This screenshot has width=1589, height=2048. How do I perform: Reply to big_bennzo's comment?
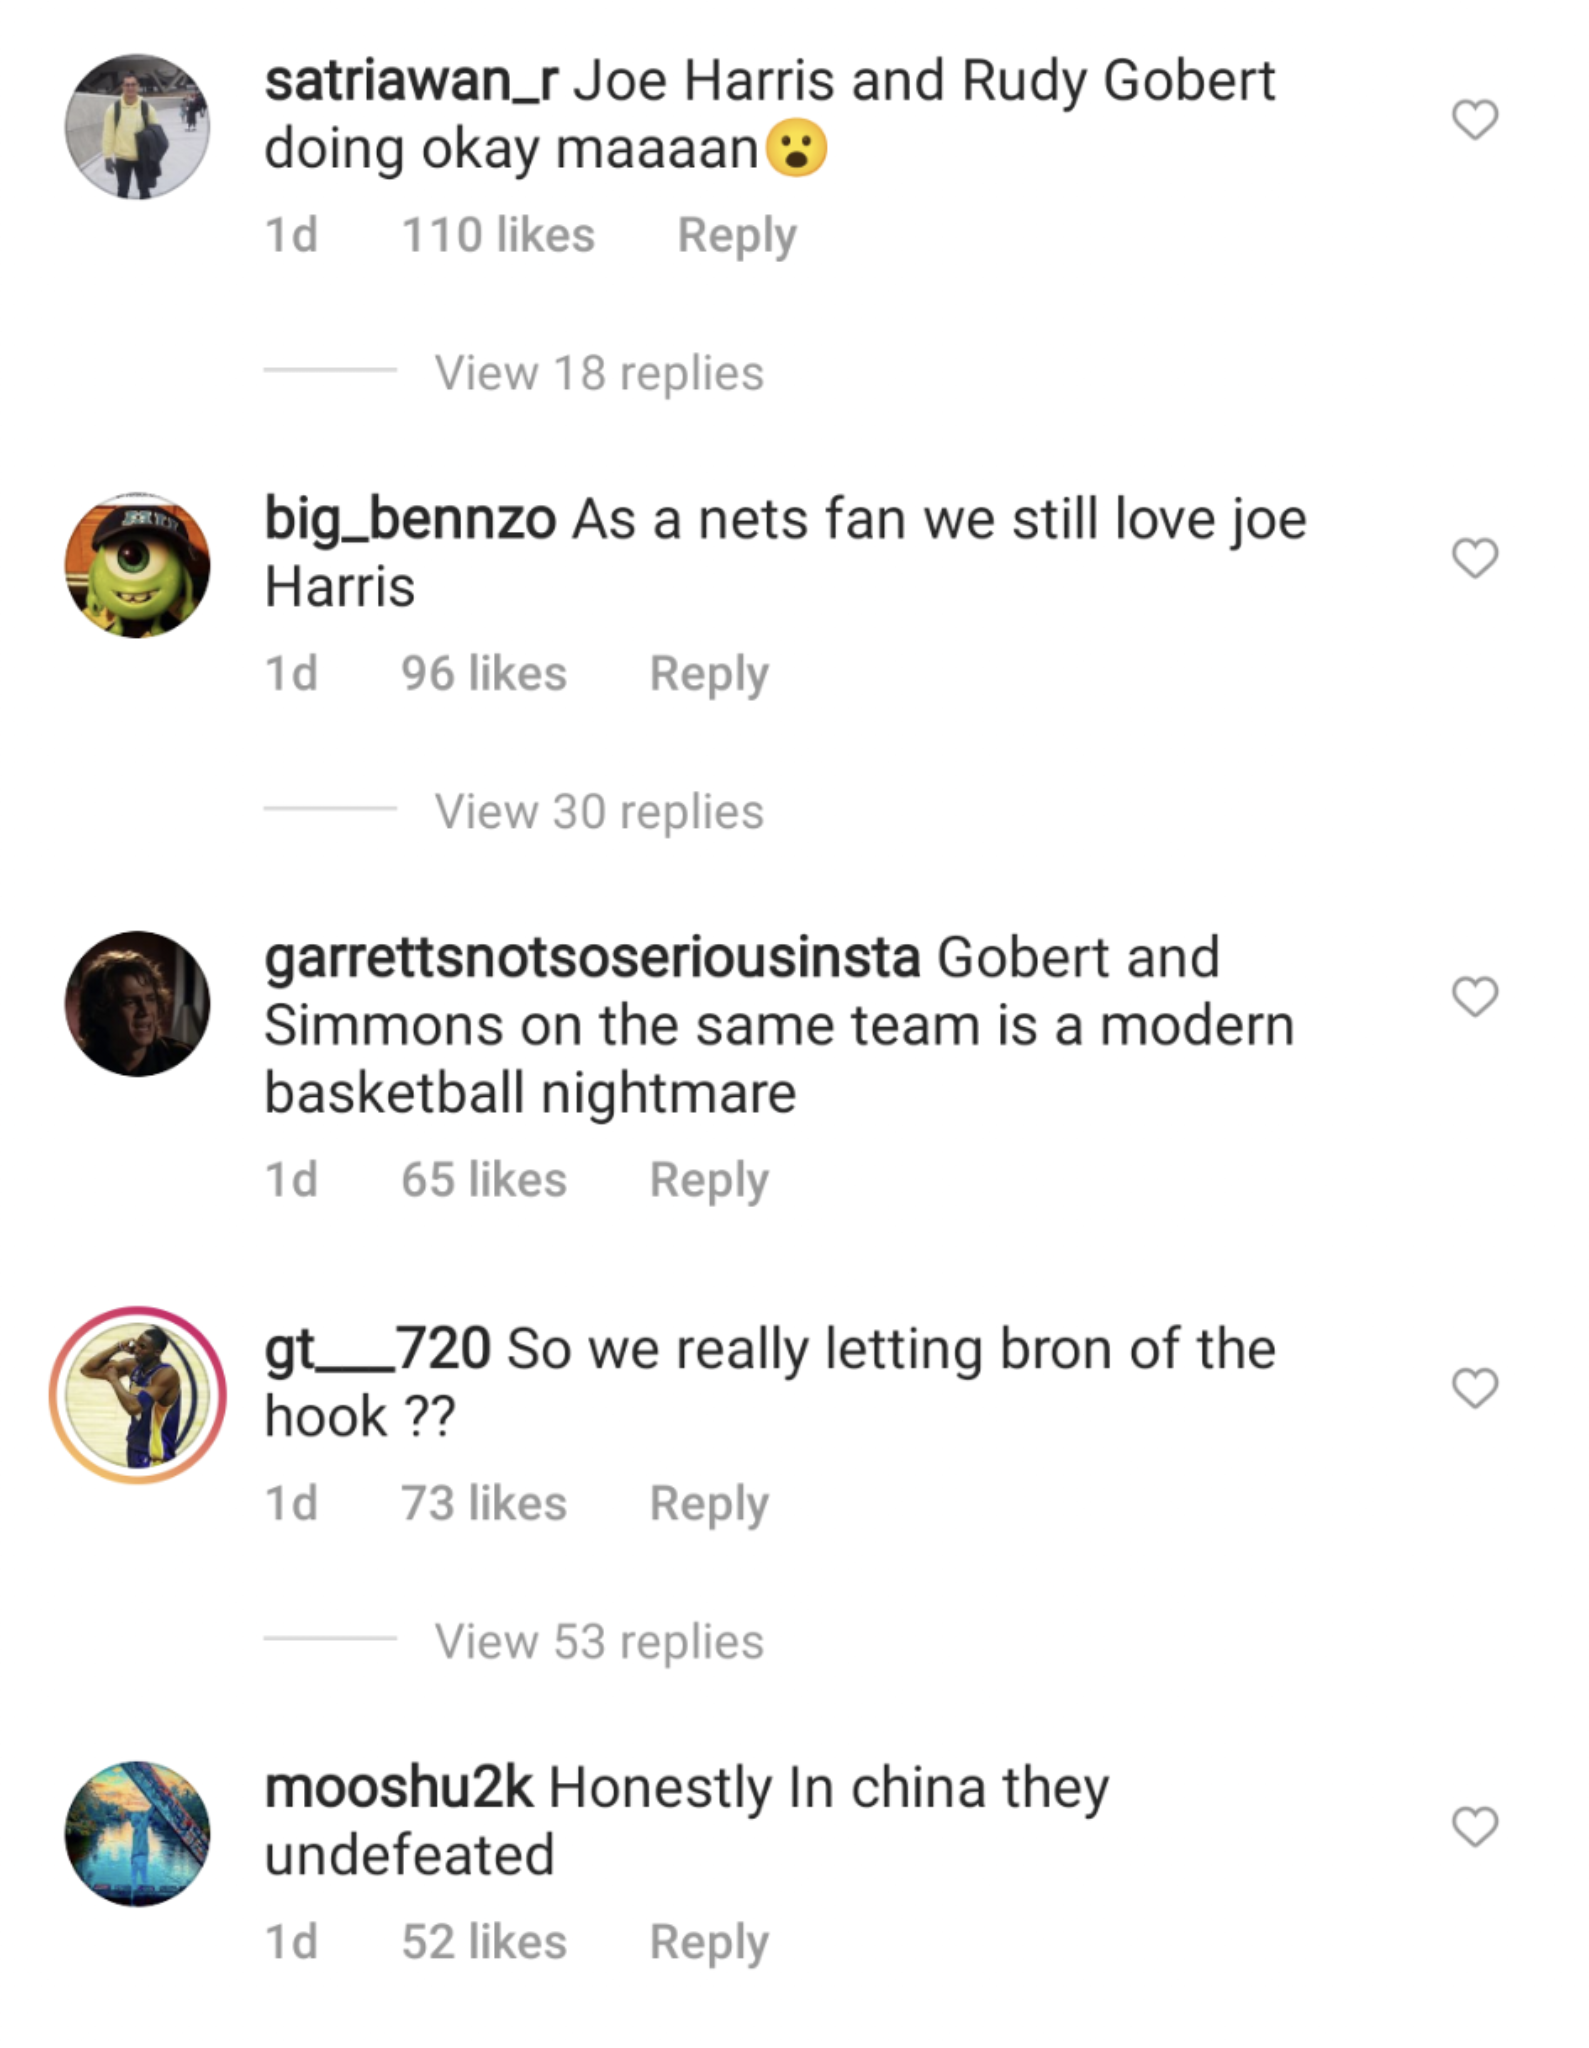pyautogui.click(x=709, y=674)
